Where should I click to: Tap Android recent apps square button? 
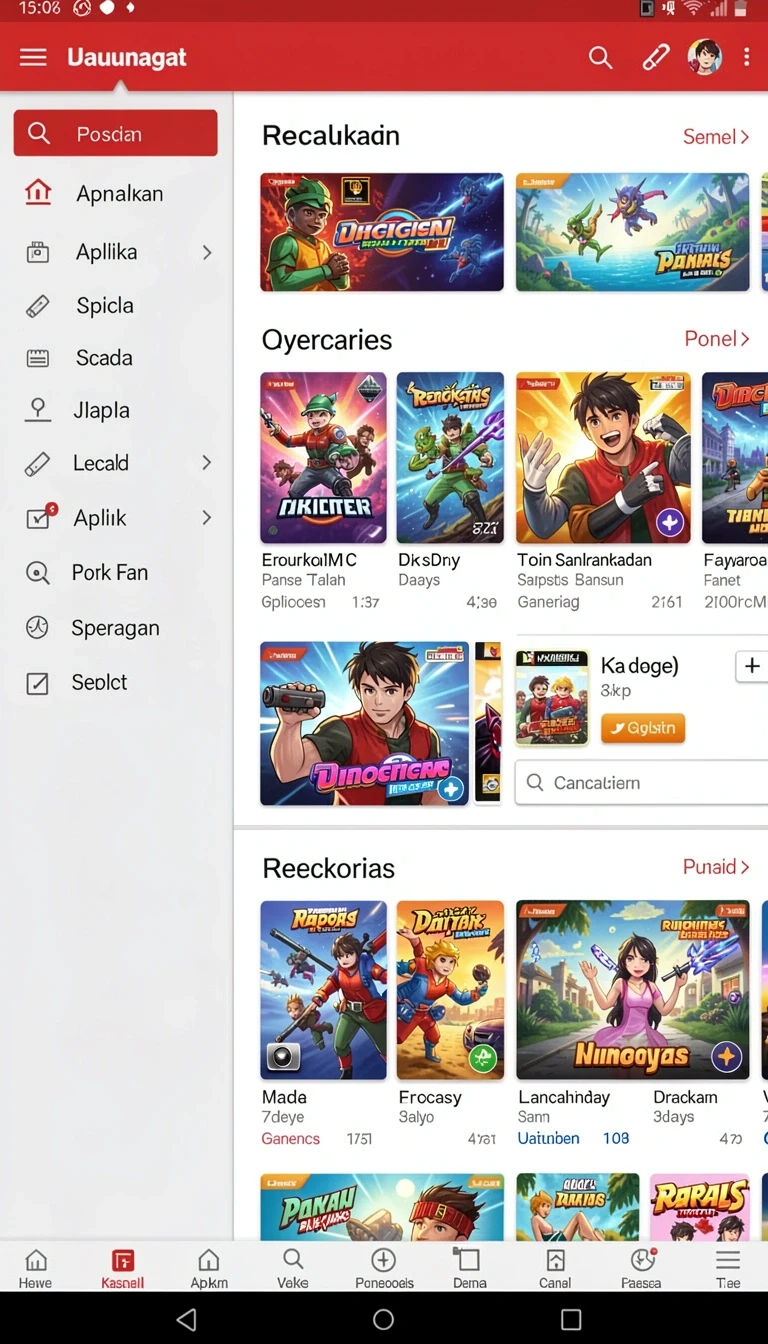point(571,1319)
